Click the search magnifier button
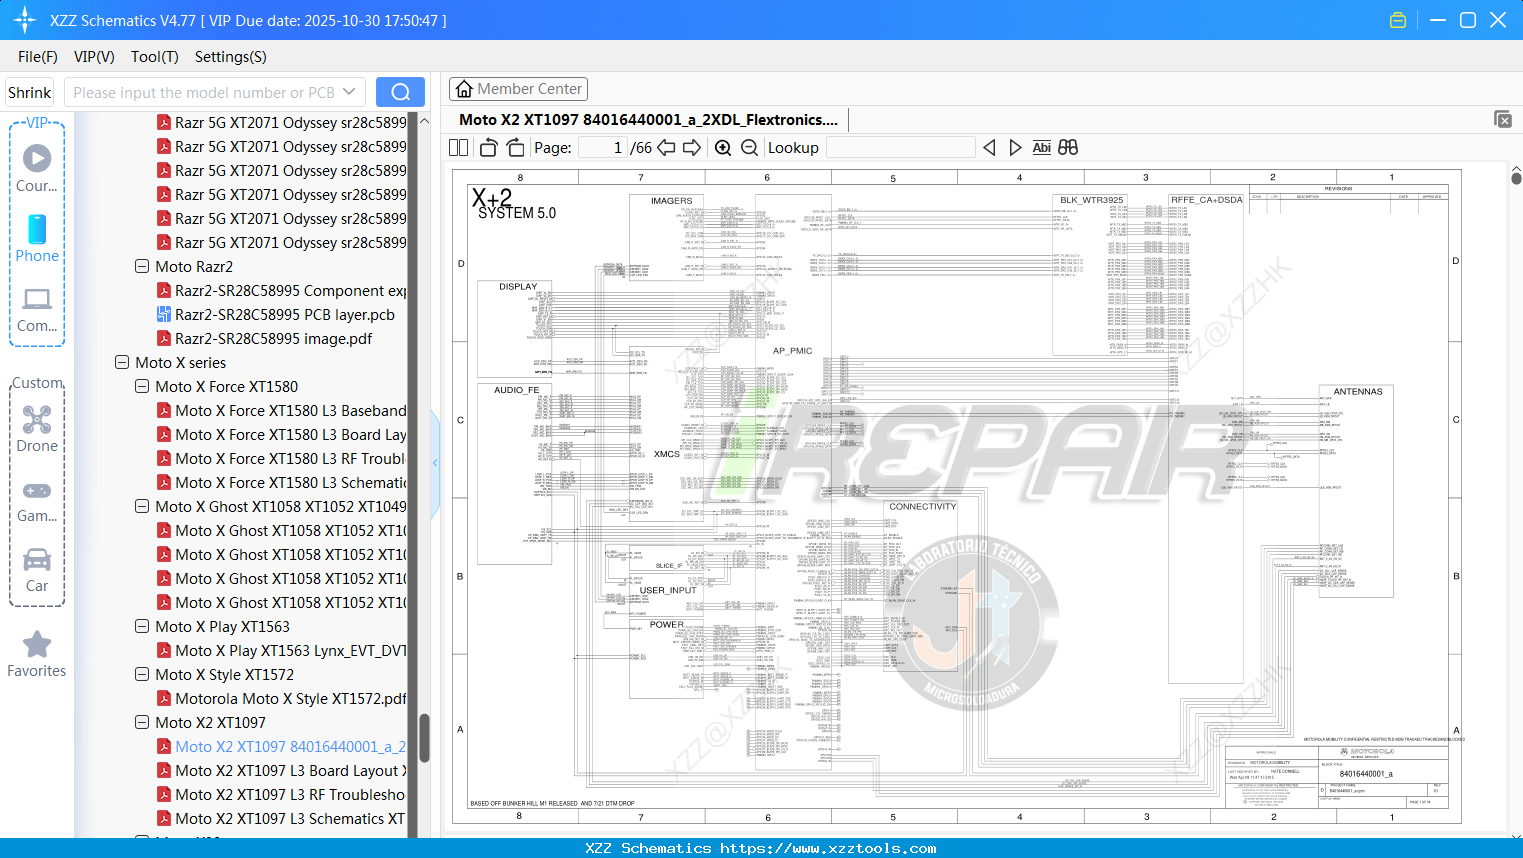1523x858 pixels. pos(400,92)
